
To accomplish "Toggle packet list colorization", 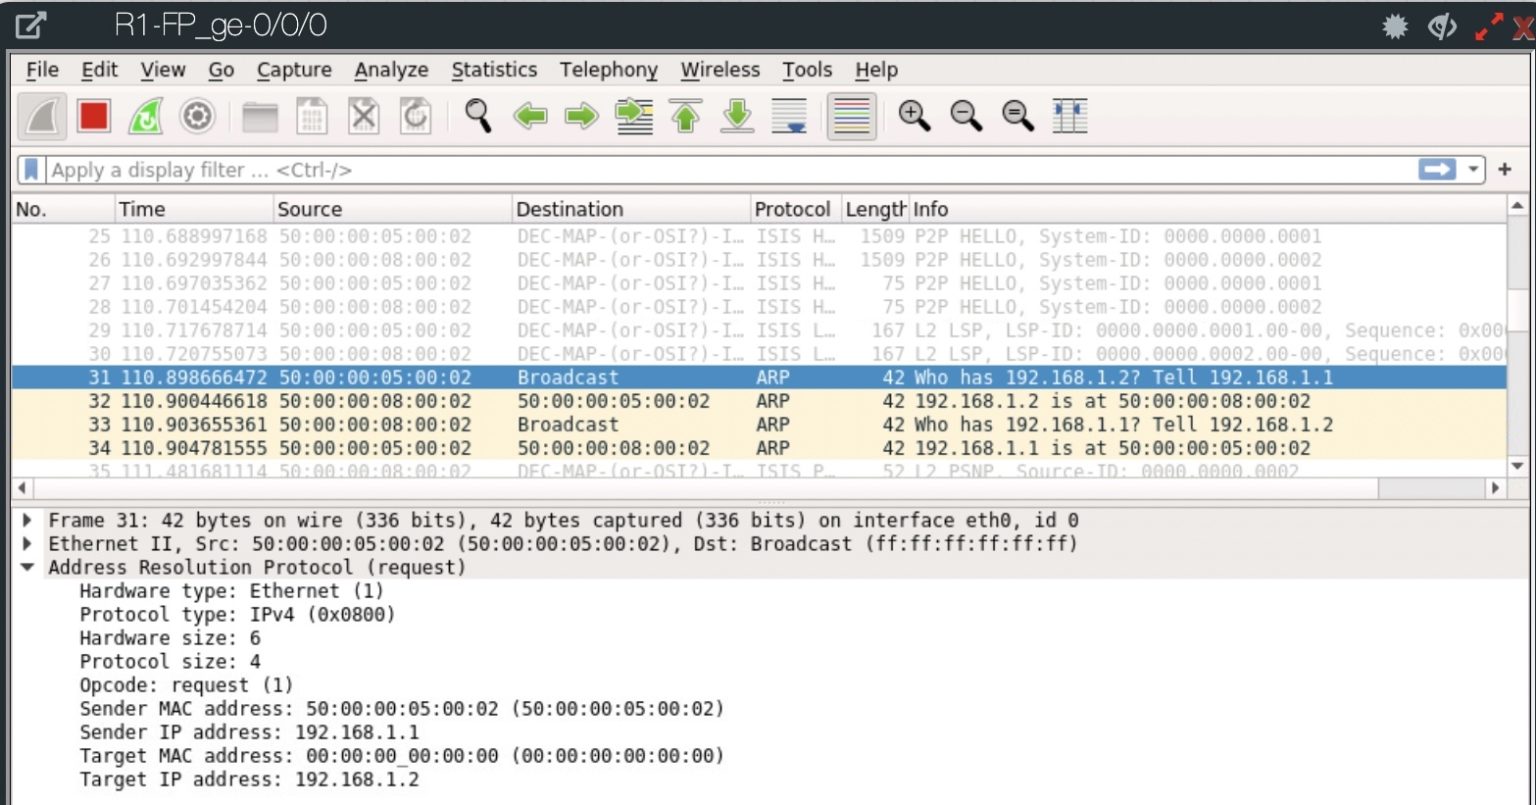I will point(851,116).
